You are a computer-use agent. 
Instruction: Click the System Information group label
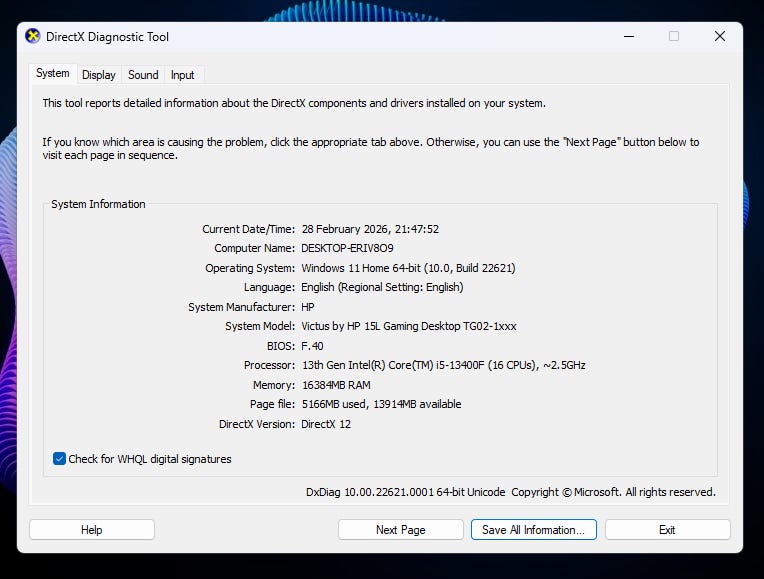(x=98, y=204)
